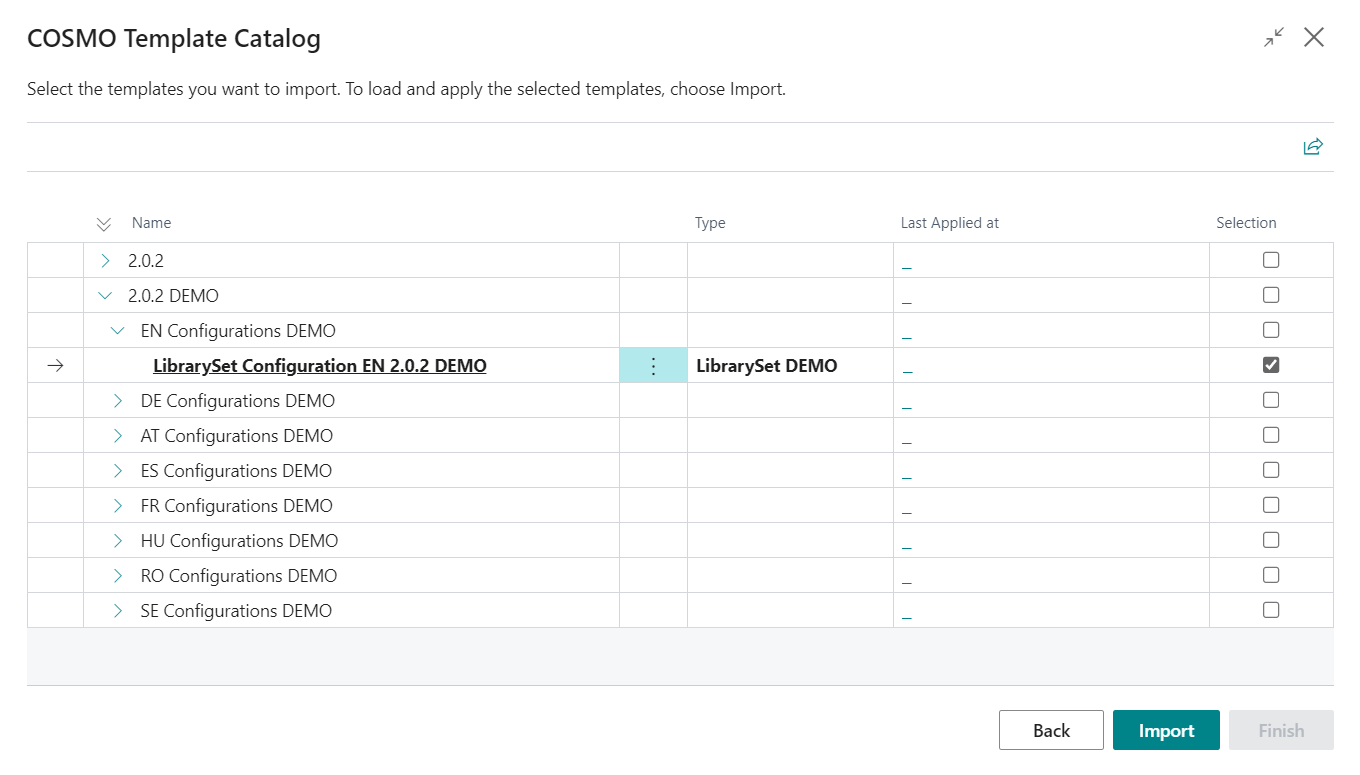Close the COSMO Template Catalog dialog
The image size is (1360, 775).
click(x=1314, y=38)
